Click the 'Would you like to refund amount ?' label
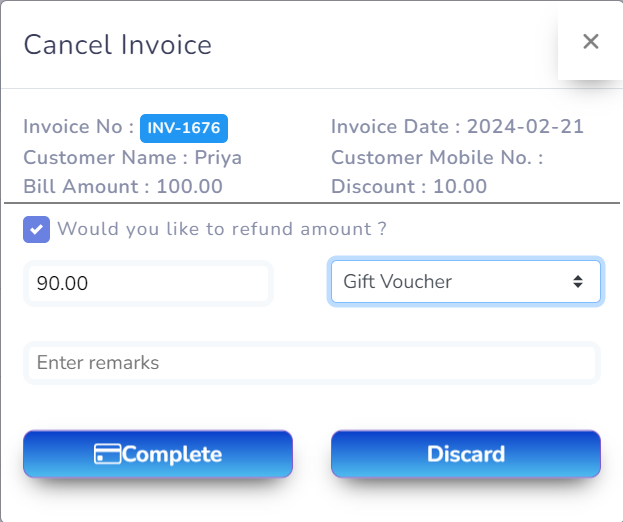This screenshot has height=522, width=623. 222,229
